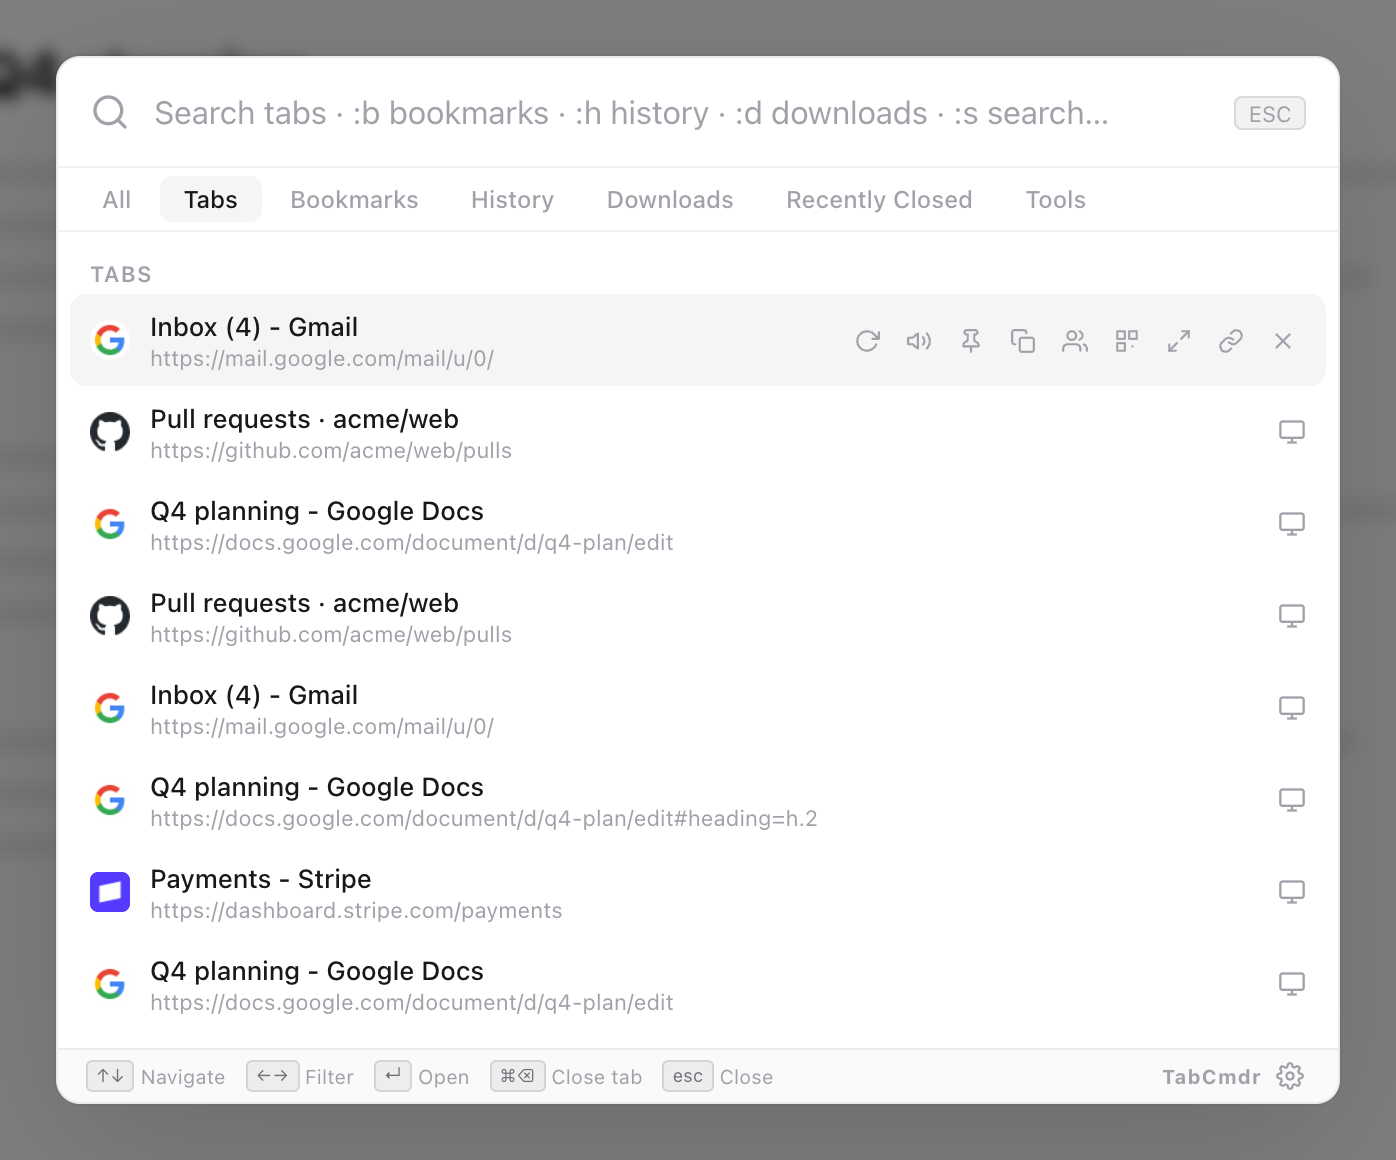This screenshot has height=1160, width=1396.
Task: Click the Open enter-key hint
Action: 422,1077
